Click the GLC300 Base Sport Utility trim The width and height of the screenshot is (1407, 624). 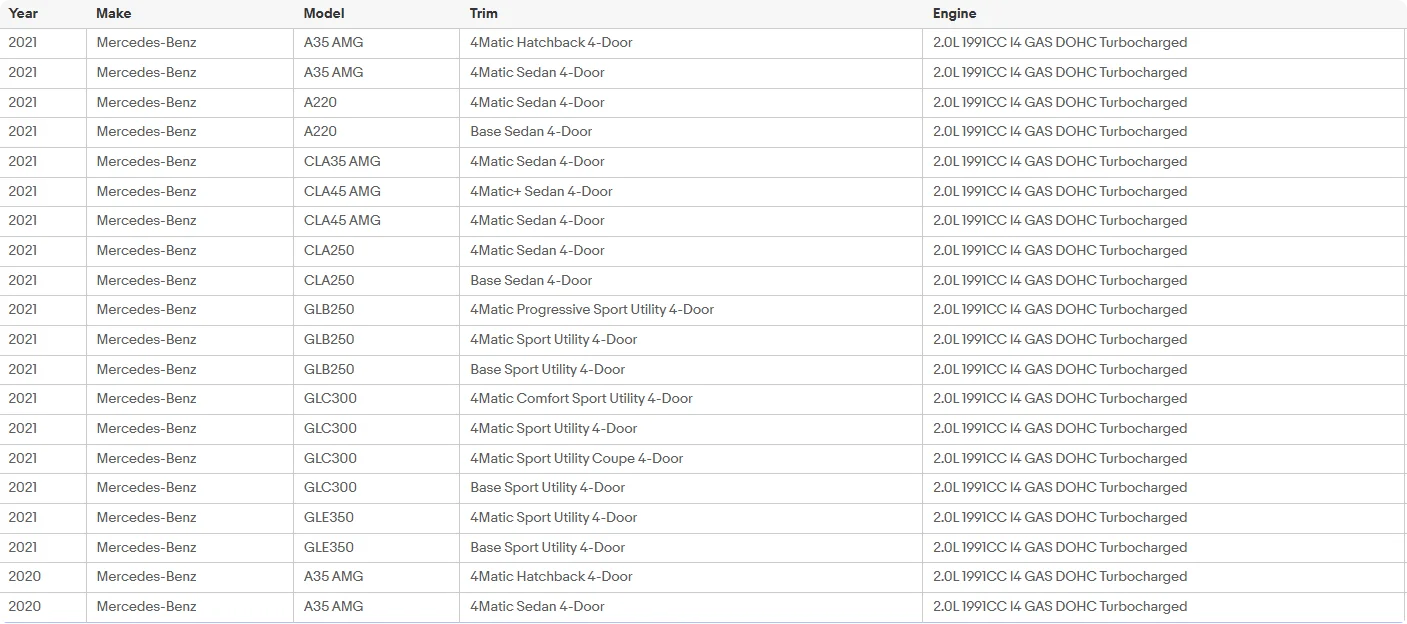click(x=547, y=488)
